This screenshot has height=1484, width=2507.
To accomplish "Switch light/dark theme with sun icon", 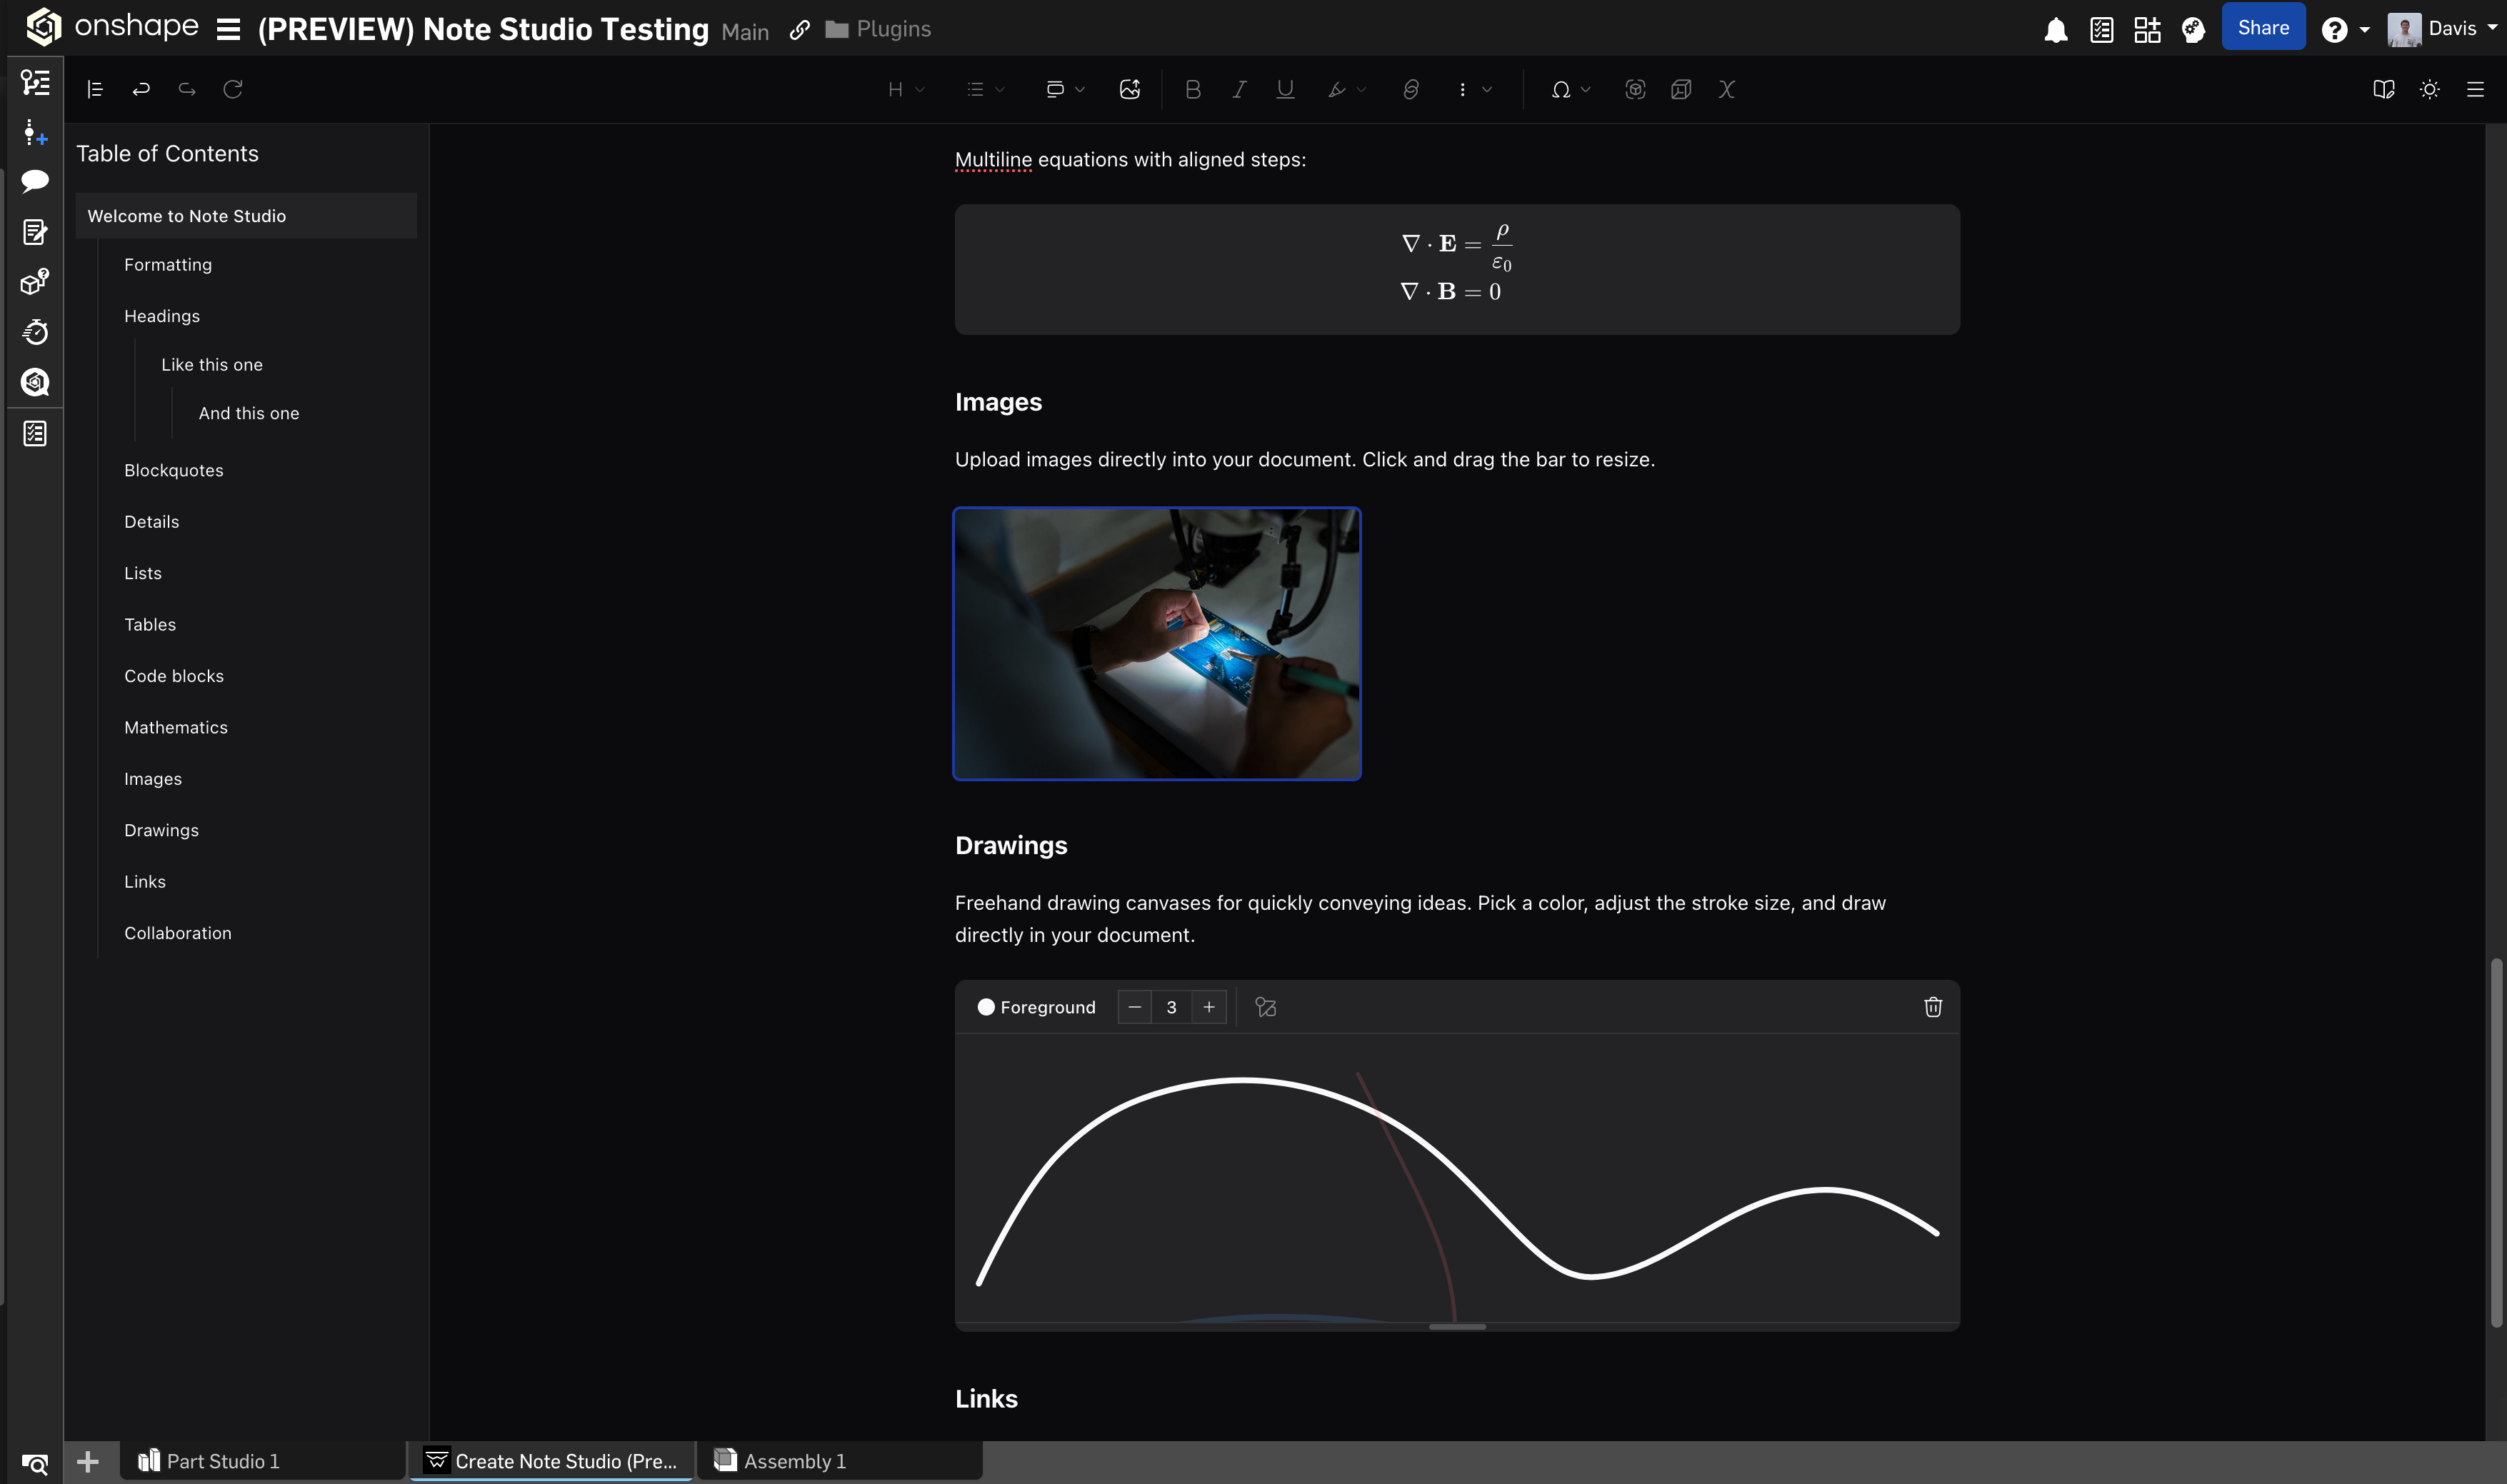I will click(2429, 90).
